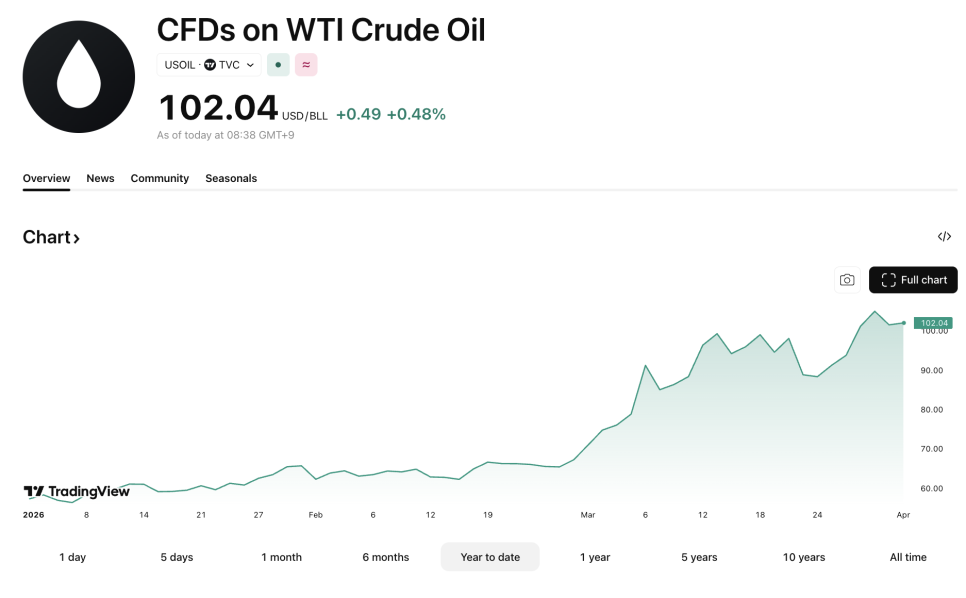Open the Full chart view
Screen dimensions: 966x598
(913, 280)
